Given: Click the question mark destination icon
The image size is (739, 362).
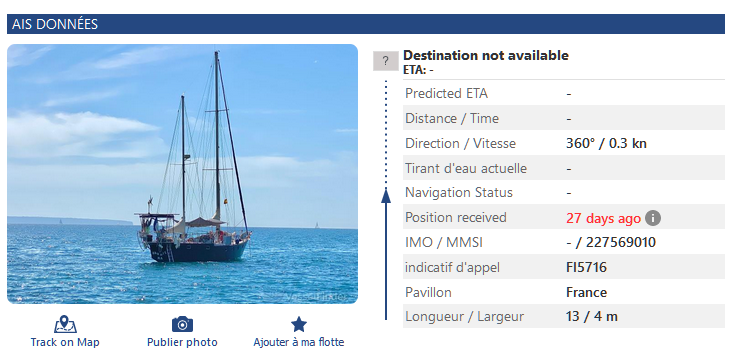Looking at the screenshot, I should (x=386, y=61).
